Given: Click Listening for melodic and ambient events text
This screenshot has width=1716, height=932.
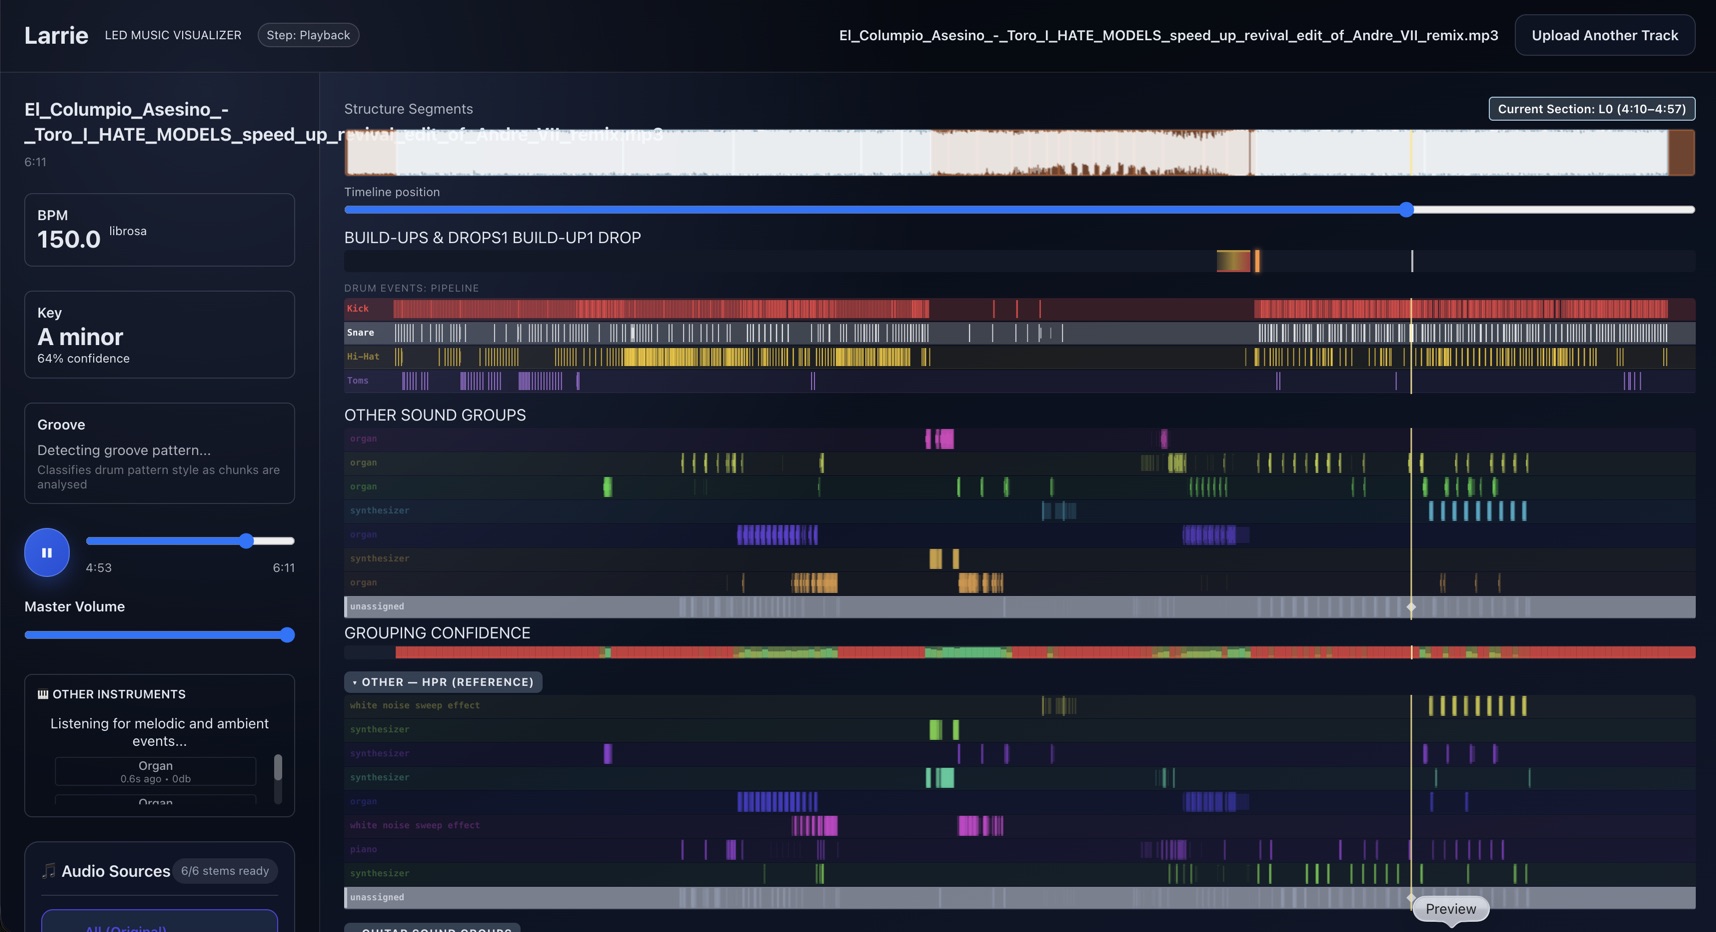Looking at the screenshot, I should pos(159,732).
